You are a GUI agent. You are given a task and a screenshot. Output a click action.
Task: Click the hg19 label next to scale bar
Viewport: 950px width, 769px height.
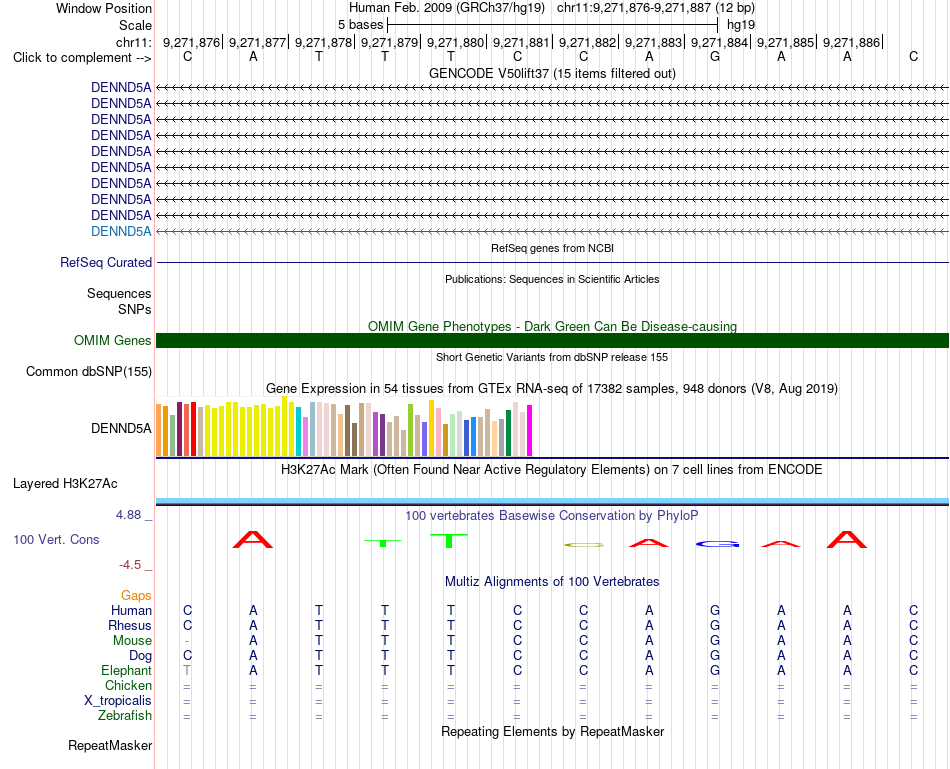pos(741,25)
